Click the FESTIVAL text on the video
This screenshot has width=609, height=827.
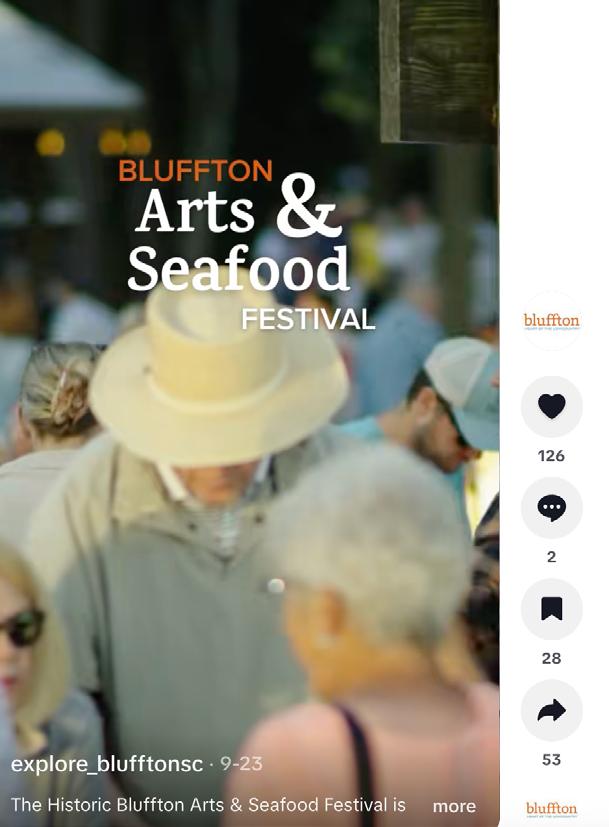coord(308,320)
